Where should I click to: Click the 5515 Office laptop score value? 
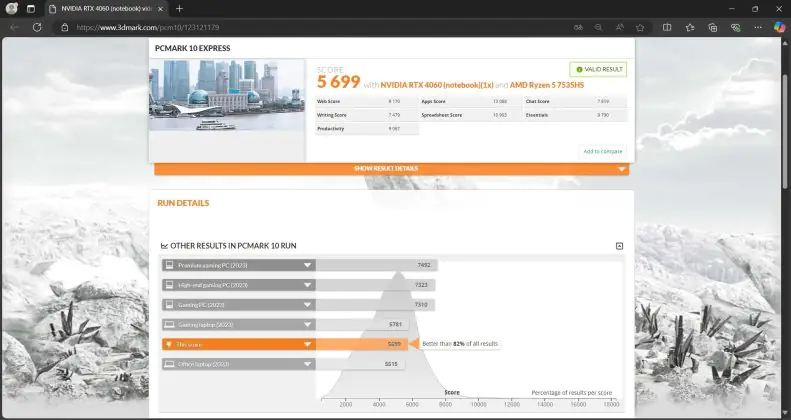click(x=391, y=364)
